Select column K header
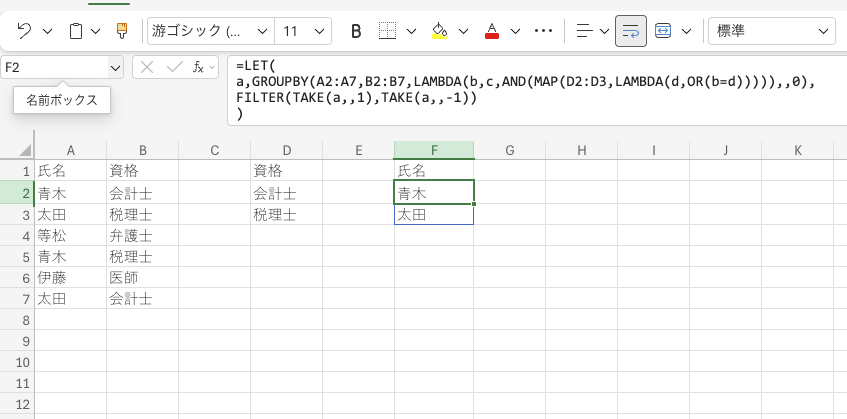 (798, 151)
